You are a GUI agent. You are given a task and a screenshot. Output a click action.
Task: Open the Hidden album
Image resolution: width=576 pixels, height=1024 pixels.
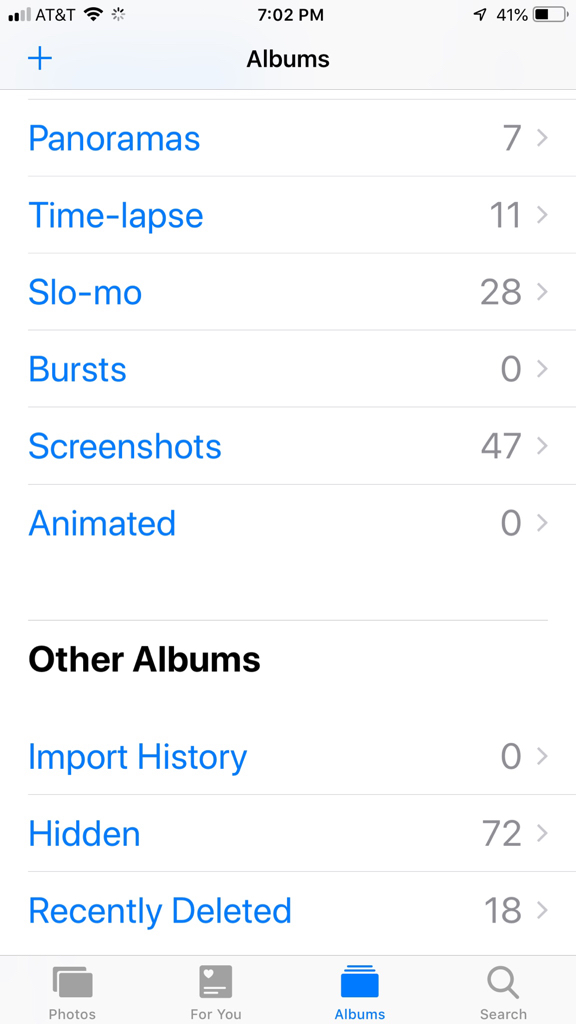coord(288,833)
